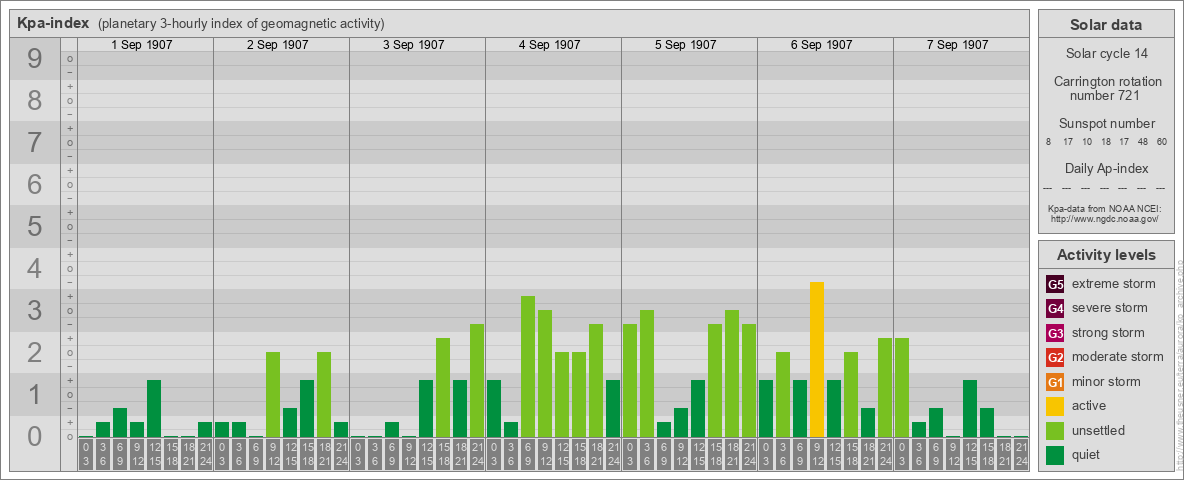
Task: Select the 1 Sep 1907 date header
Action: tap(142, 45)
